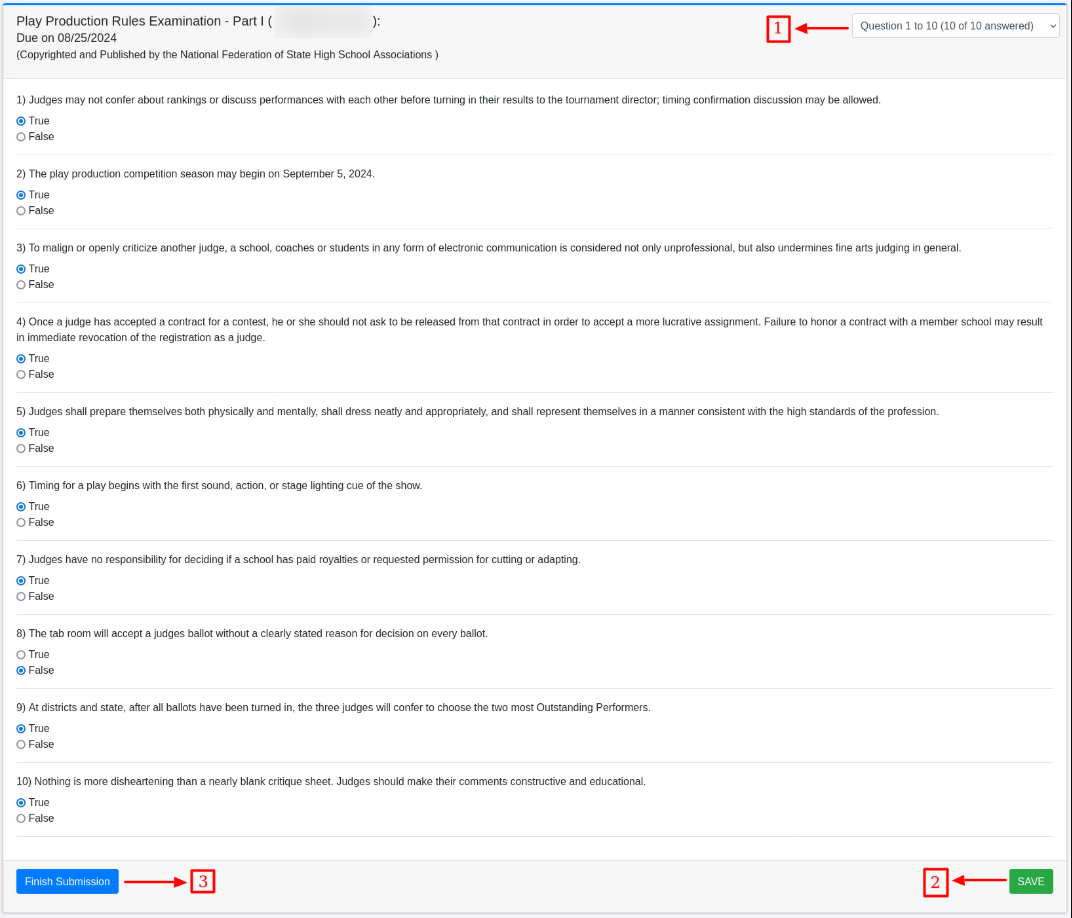Click the Finish Submission button
1072x918 pixels.
[x=67, y=881]
